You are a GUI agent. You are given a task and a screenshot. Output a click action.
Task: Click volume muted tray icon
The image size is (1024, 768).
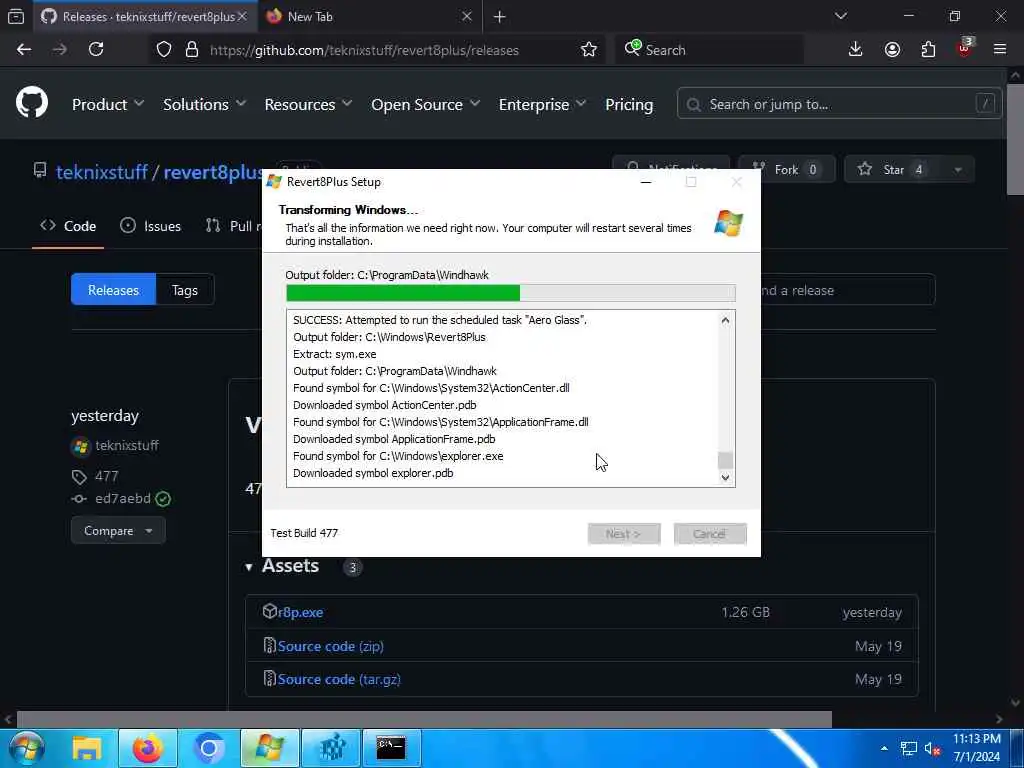[x=932, y=749]
